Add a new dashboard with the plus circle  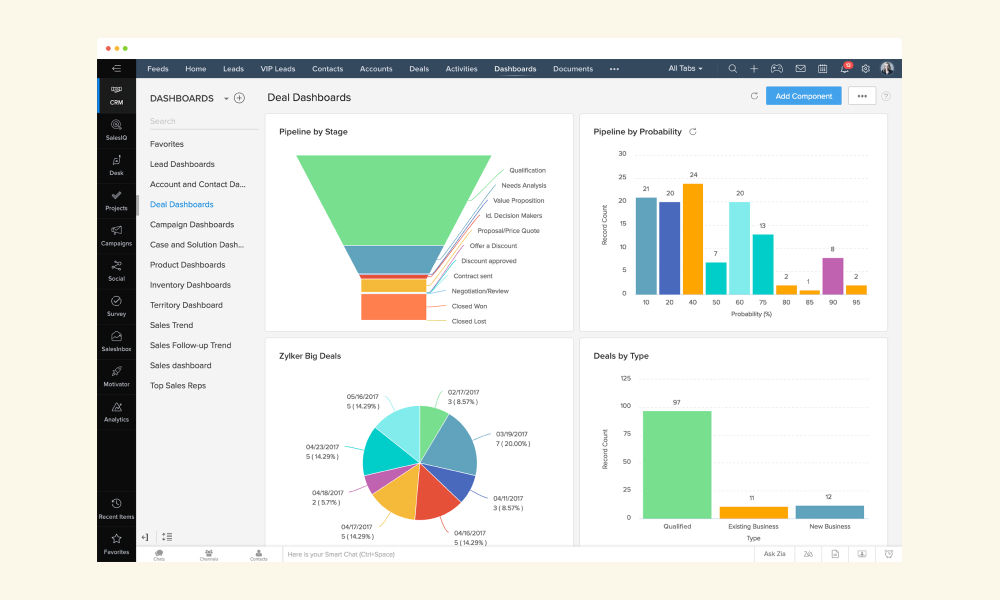click(x=239, y=98)
